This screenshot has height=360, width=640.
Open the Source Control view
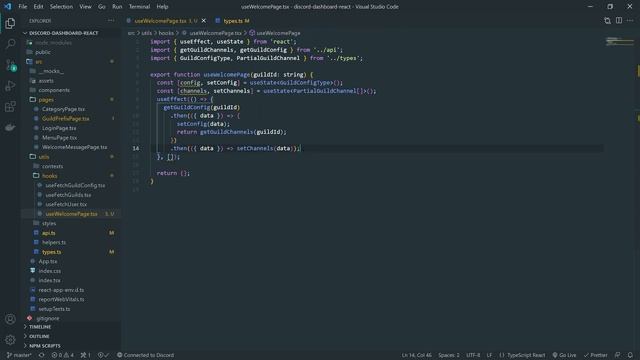(x=10, y=65)
